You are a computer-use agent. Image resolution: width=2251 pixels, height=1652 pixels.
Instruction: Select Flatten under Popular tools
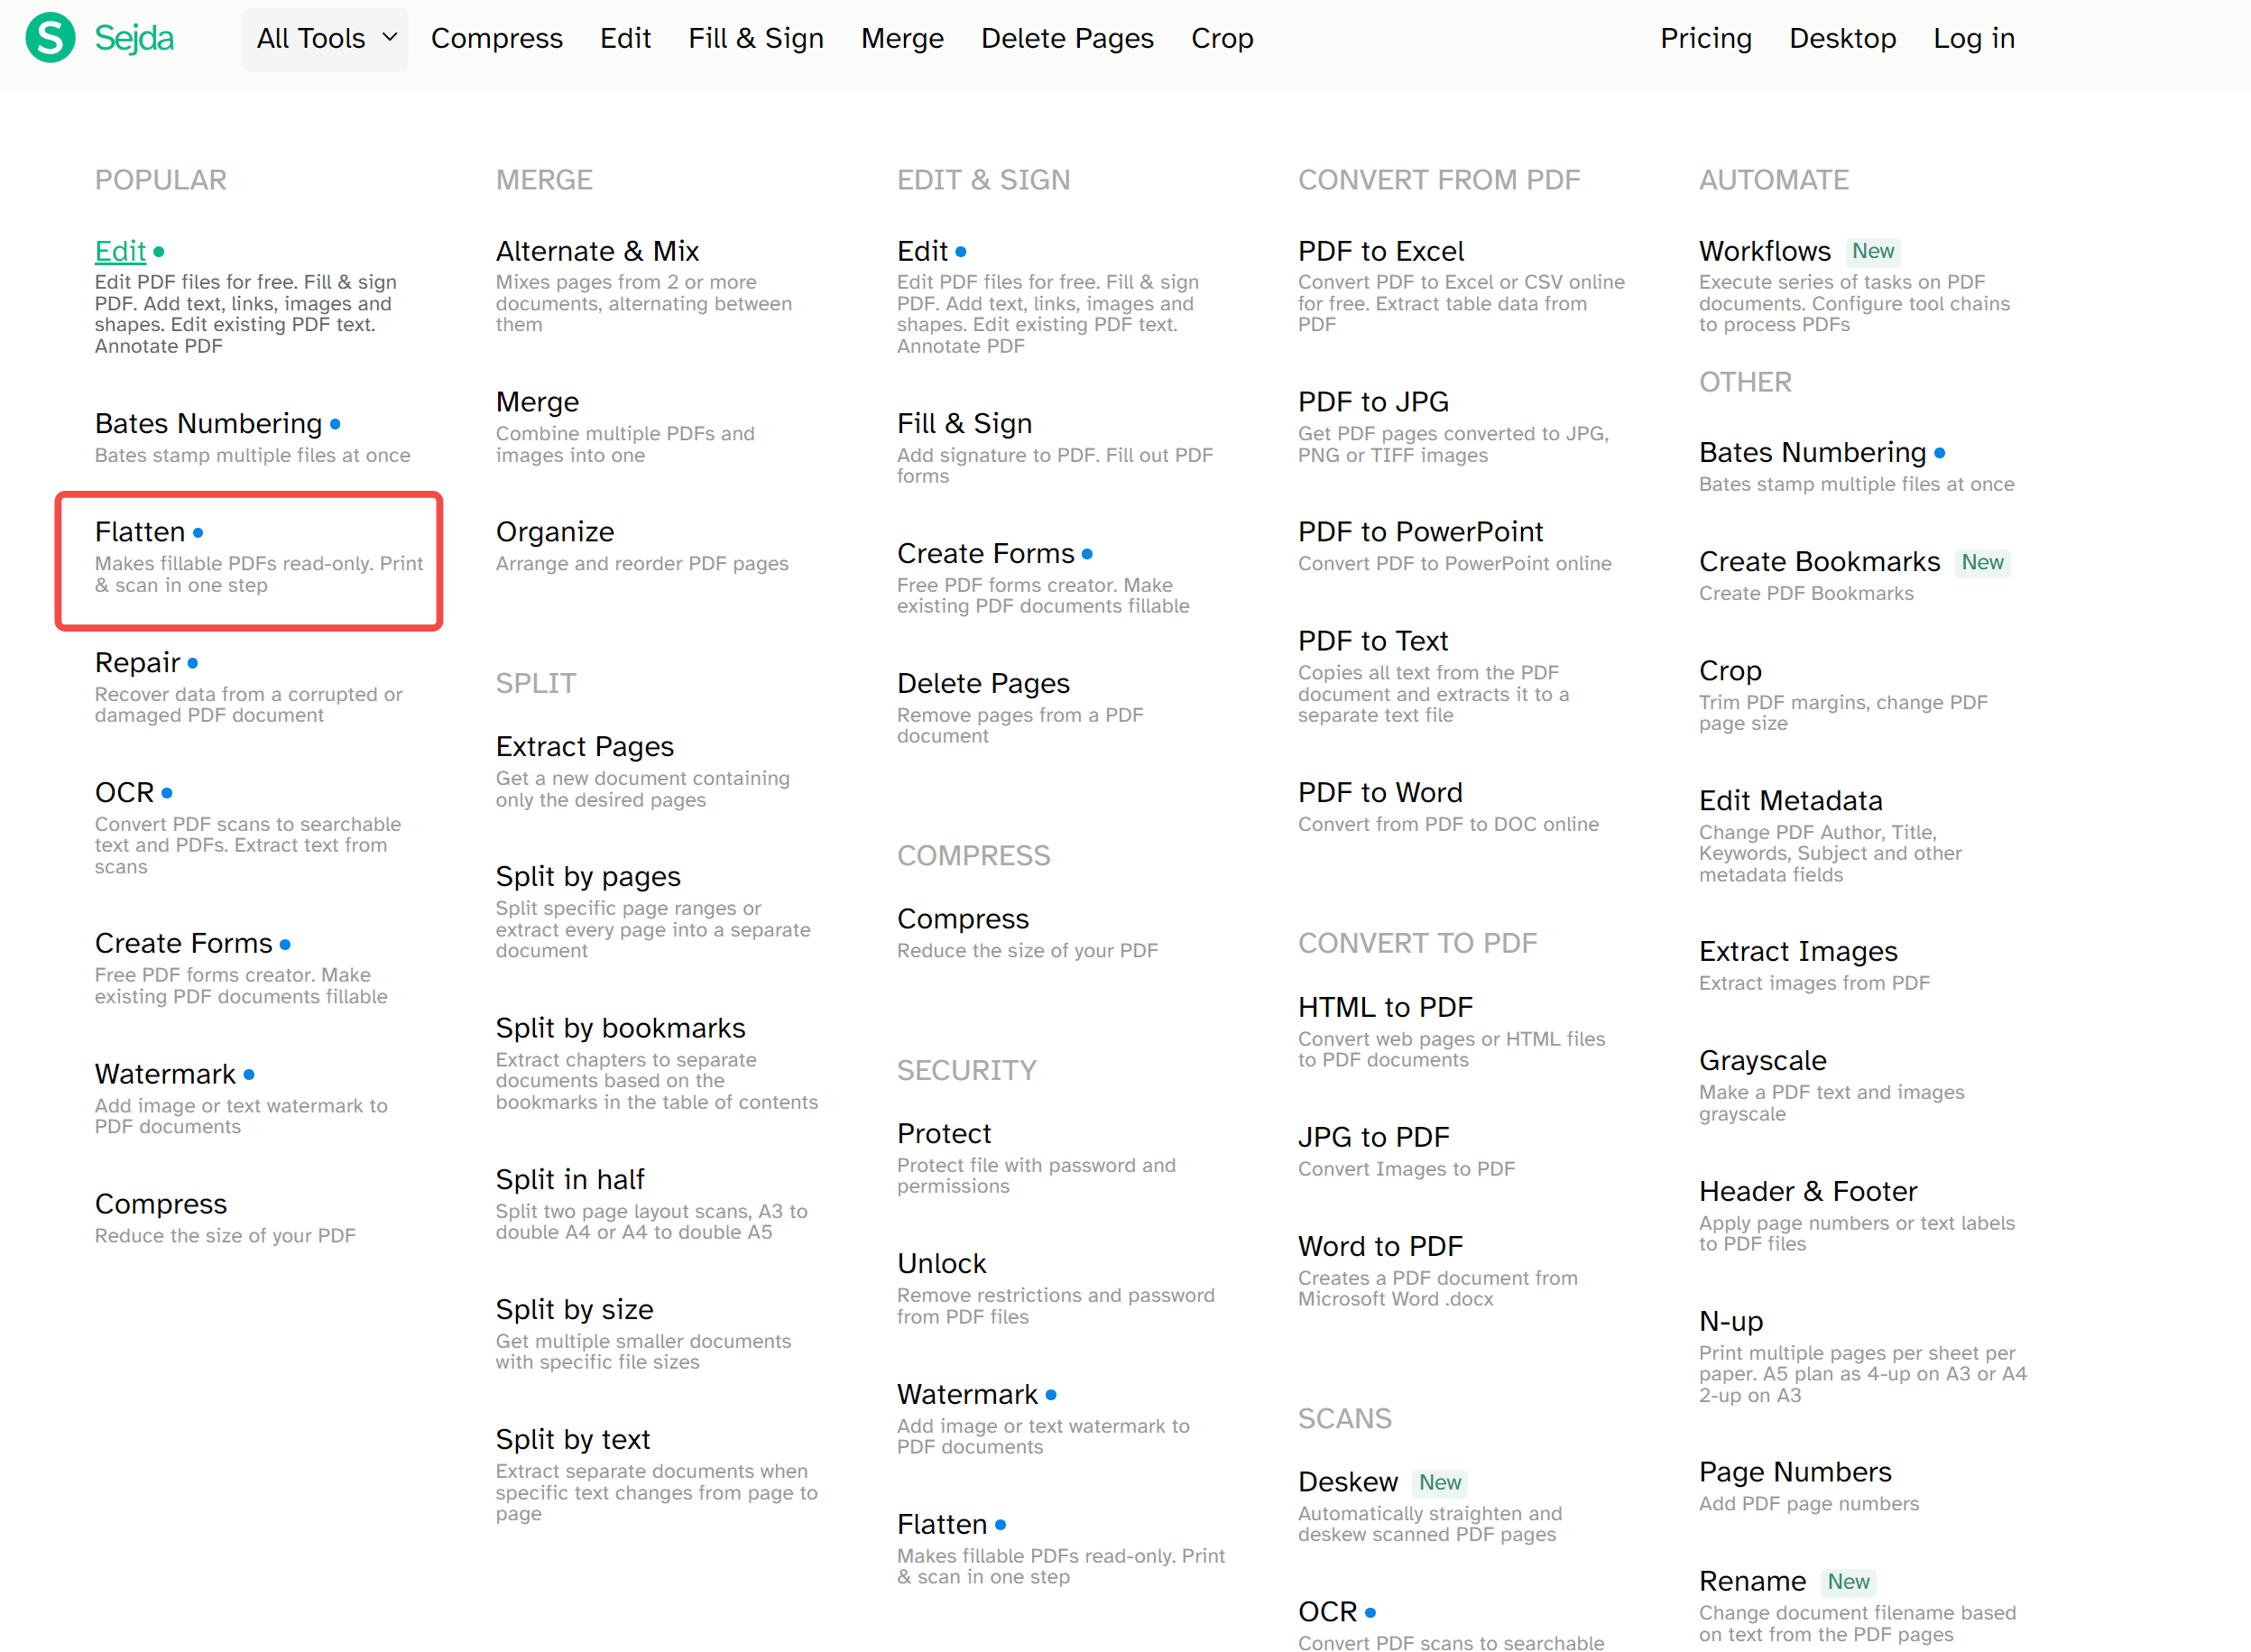(140, 532)
